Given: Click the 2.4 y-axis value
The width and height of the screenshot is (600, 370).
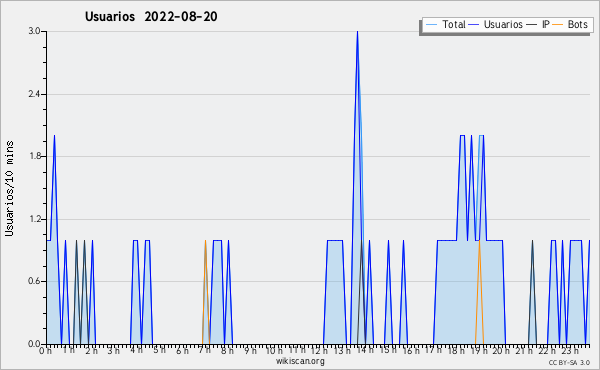Looking at the screenshot, I should [x=34, y=94].
